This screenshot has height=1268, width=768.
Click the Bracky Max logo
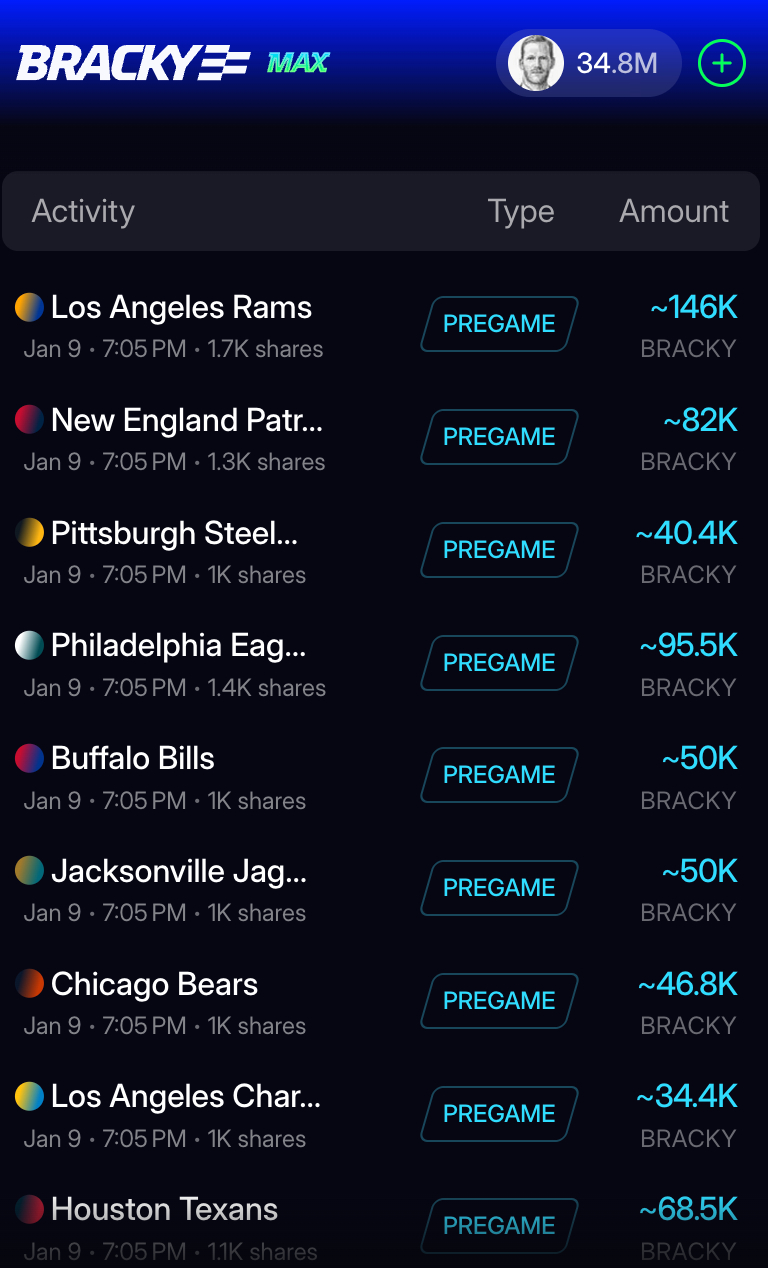(173, 64)
